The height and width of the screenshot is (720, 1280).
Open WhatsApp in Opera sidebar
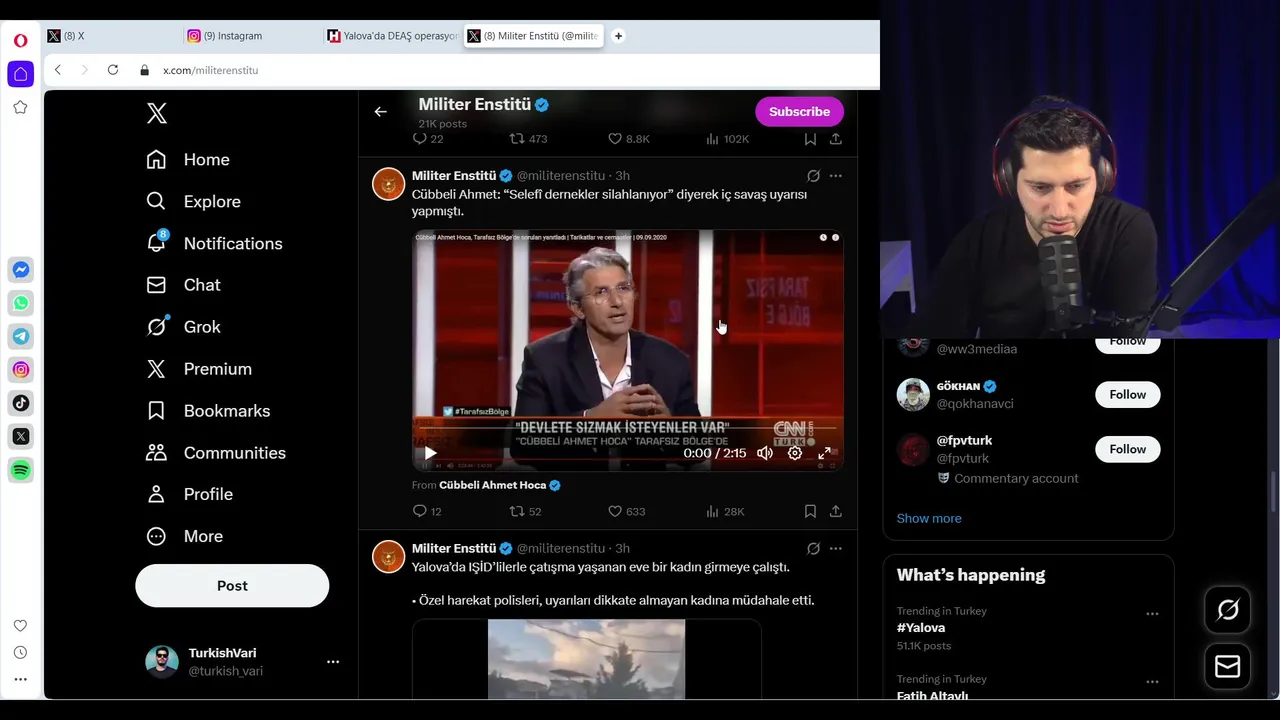click(x=20, y=303)
